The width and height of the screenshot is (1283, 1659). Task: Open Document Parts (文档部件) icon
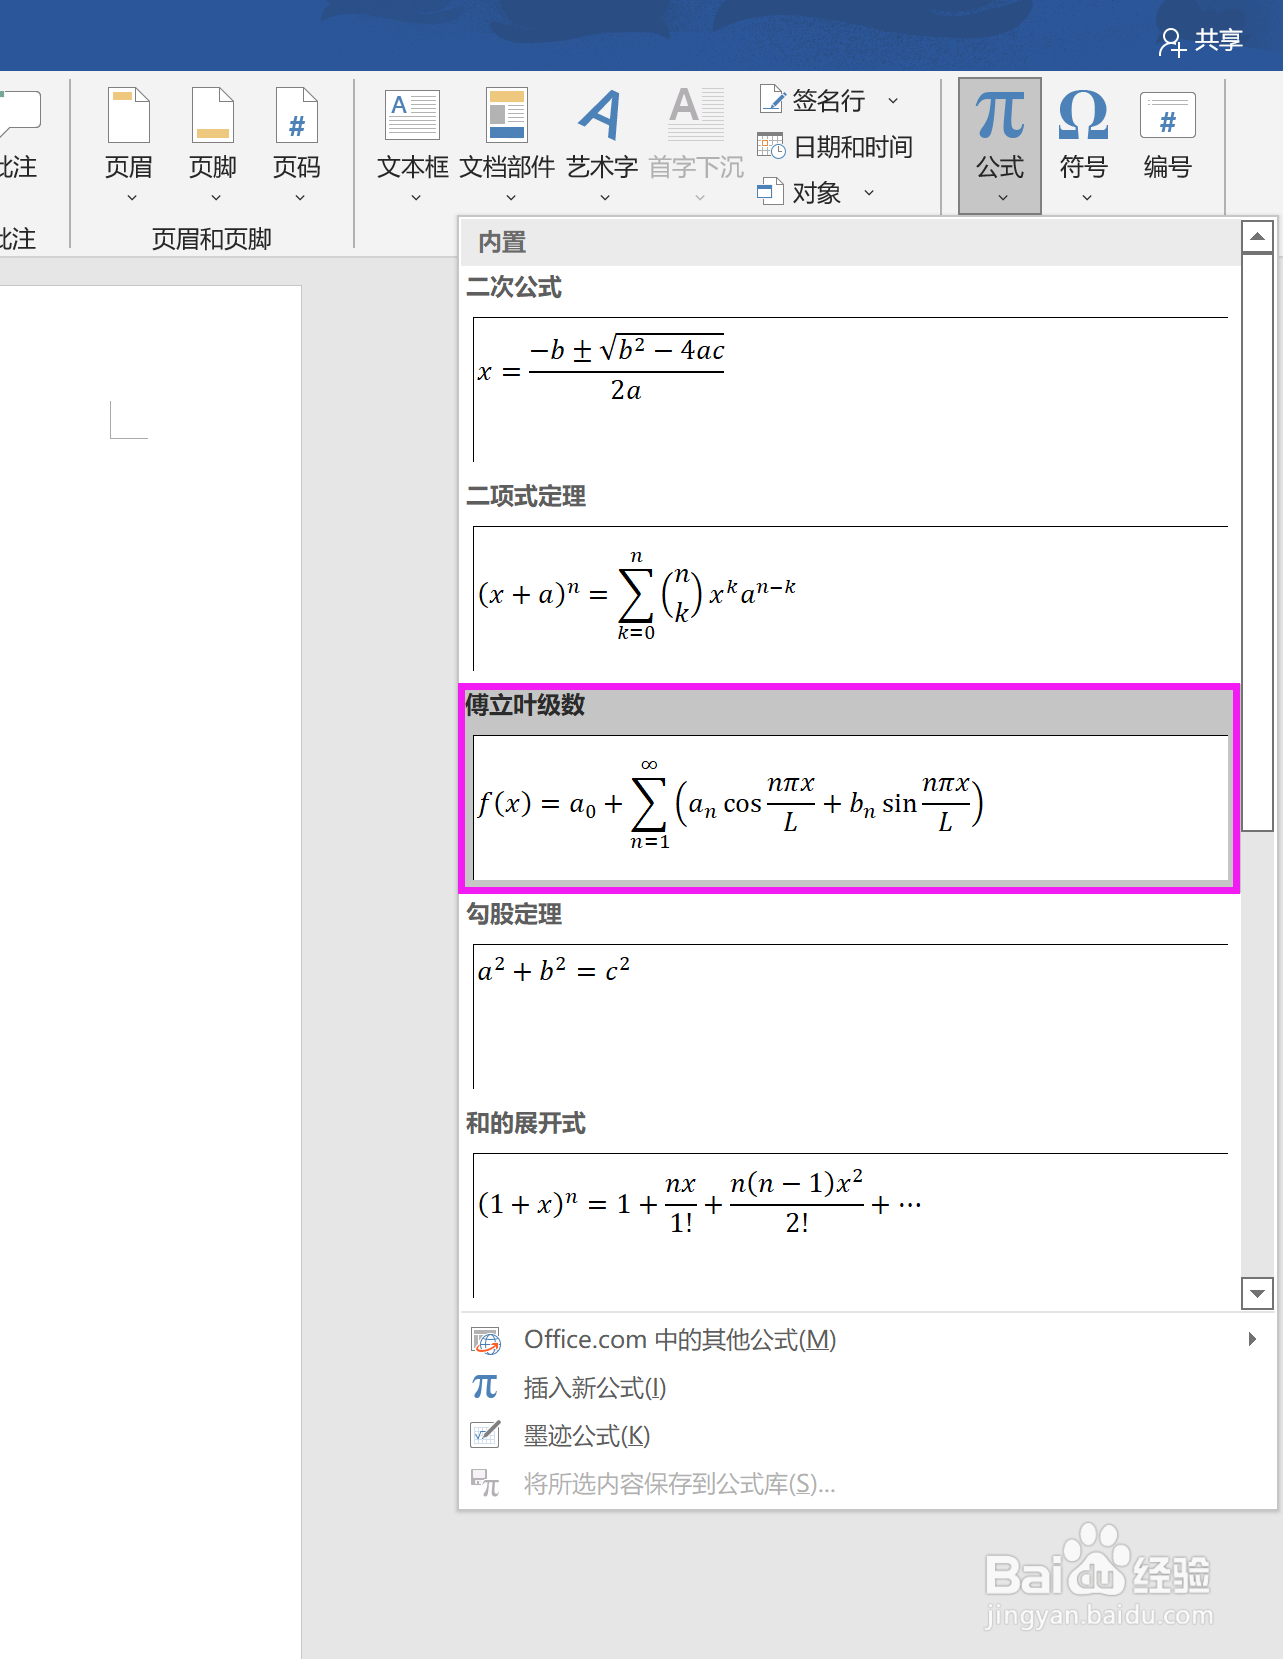tap(506, 115)
